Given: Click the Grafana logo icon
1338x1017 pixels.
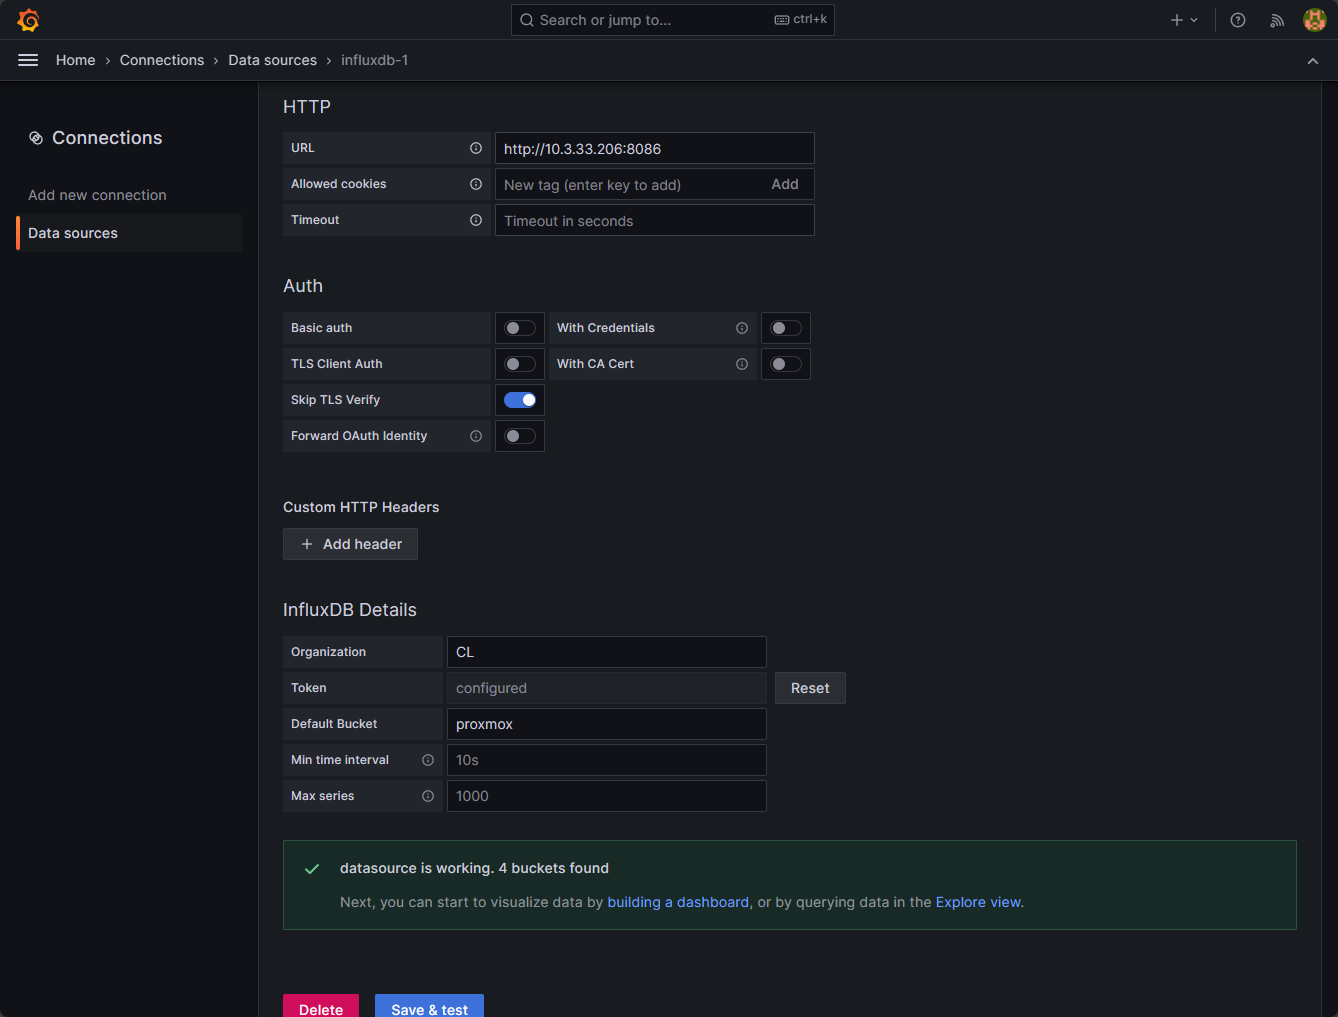Looking at the screenshot, I should (x=28, y=20).
